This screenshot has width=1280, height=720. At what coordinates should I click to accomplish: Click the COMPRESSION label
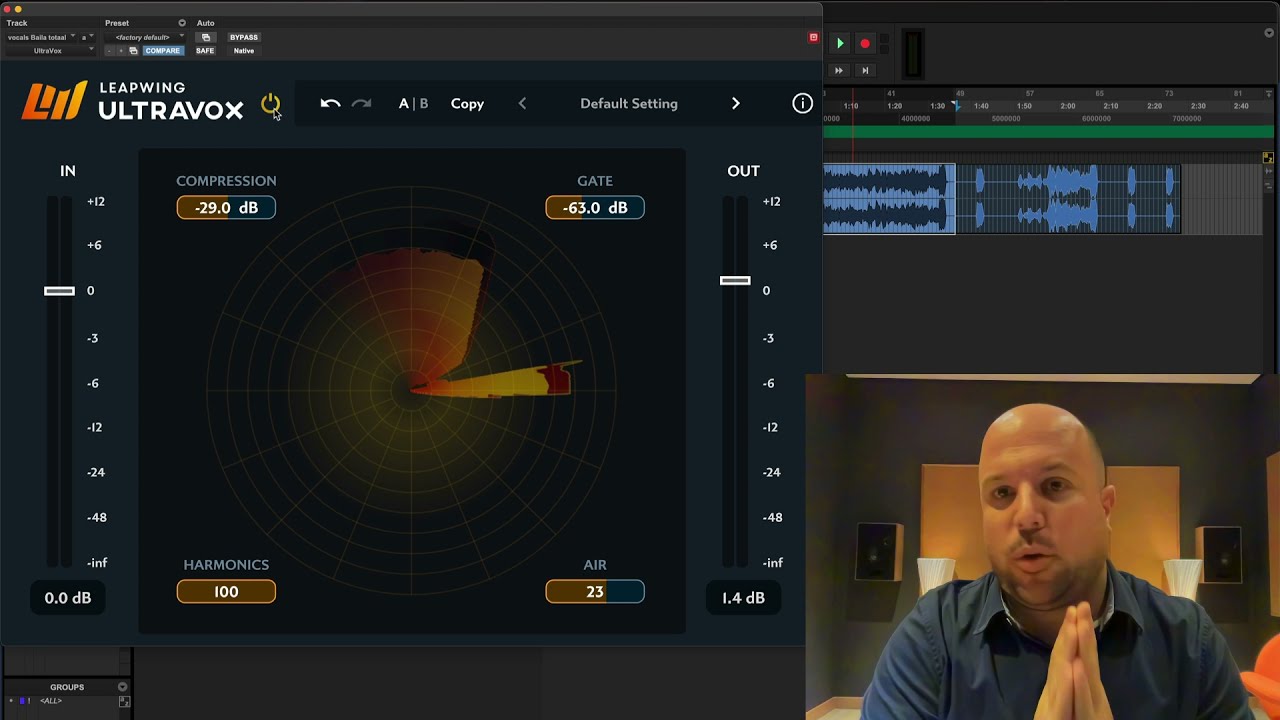(226, 181)
